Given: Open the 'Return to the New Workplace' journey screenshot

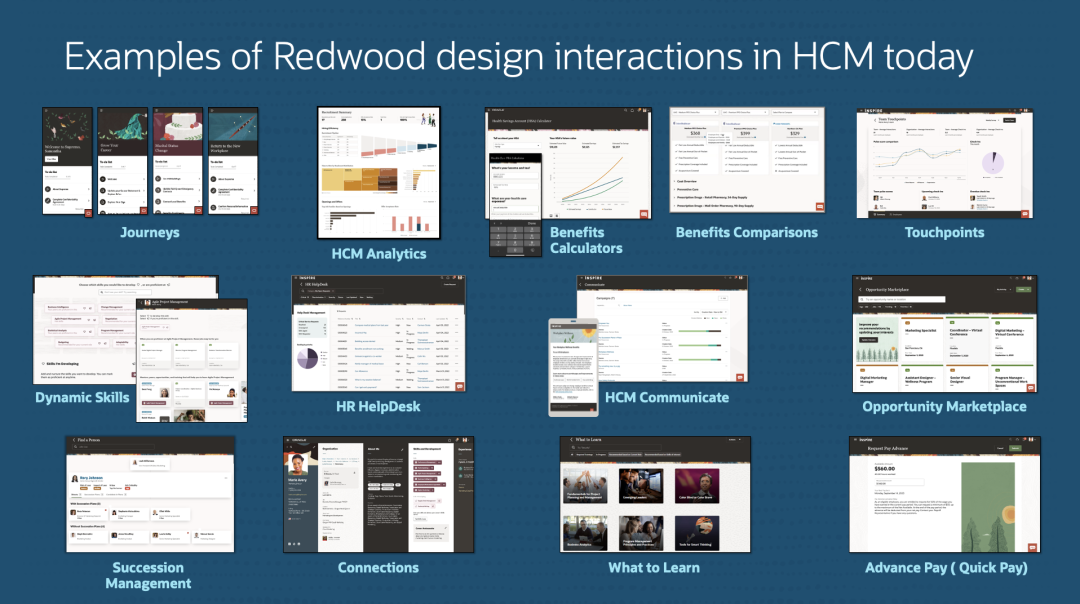Looking at the screenshot, I should [233, 160].
